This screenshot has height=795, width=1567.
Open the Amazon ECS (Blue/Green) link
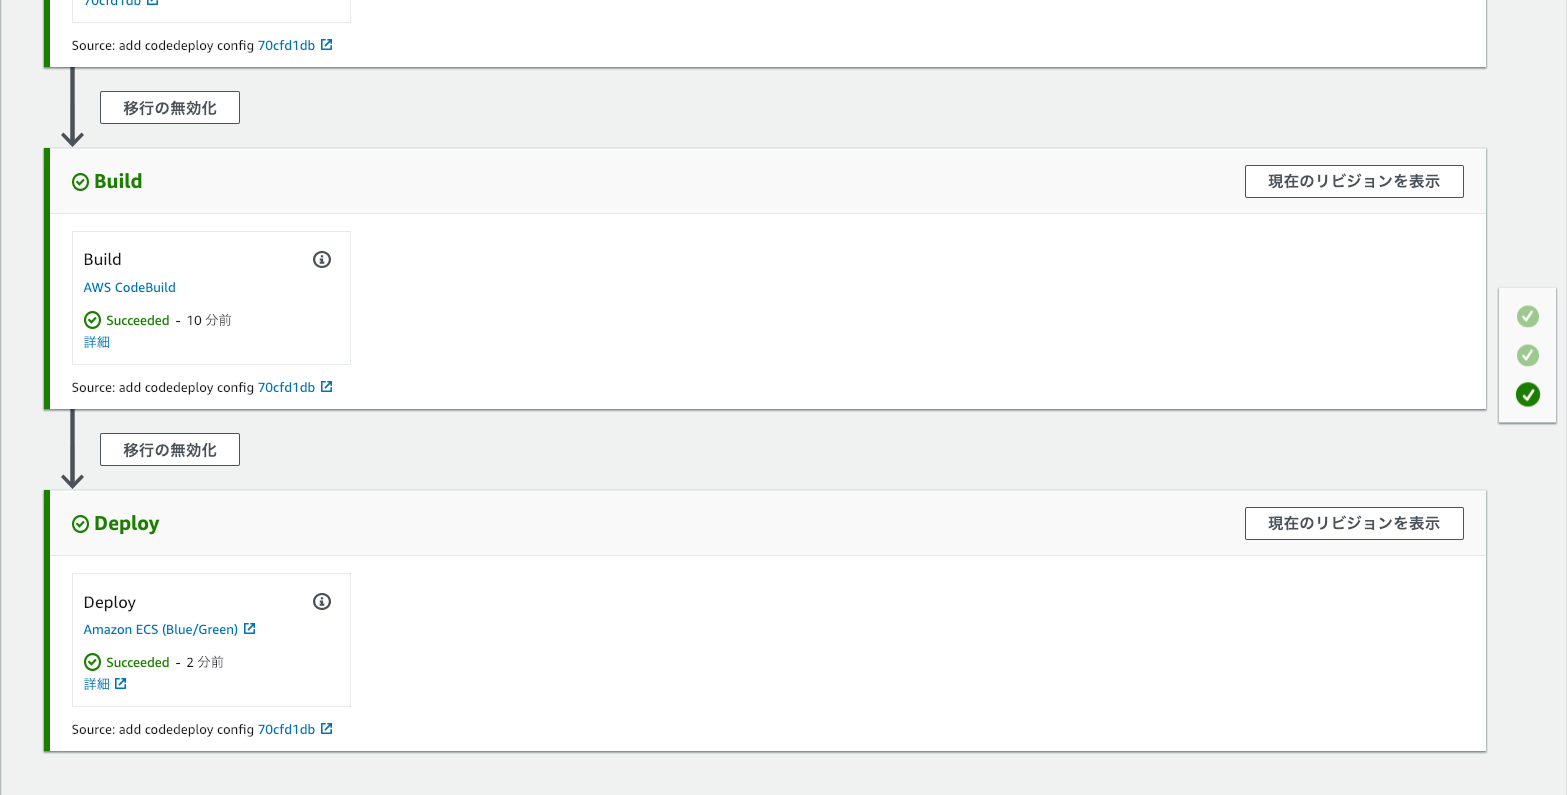(x=161, y=630)
